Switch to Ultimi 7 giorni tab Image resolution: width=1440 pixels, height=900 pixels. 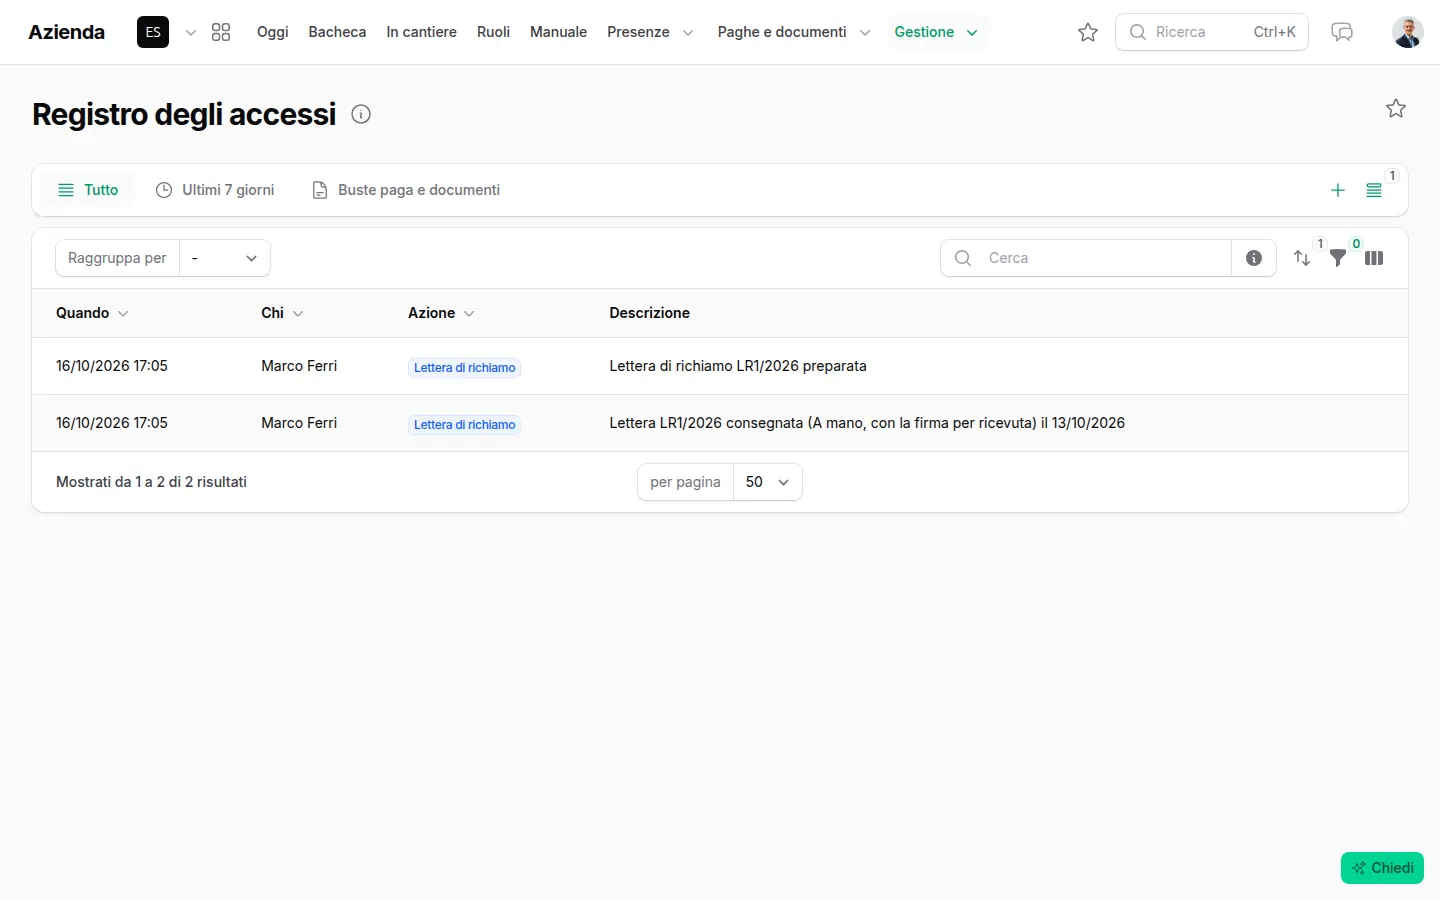tap(215, 190)
